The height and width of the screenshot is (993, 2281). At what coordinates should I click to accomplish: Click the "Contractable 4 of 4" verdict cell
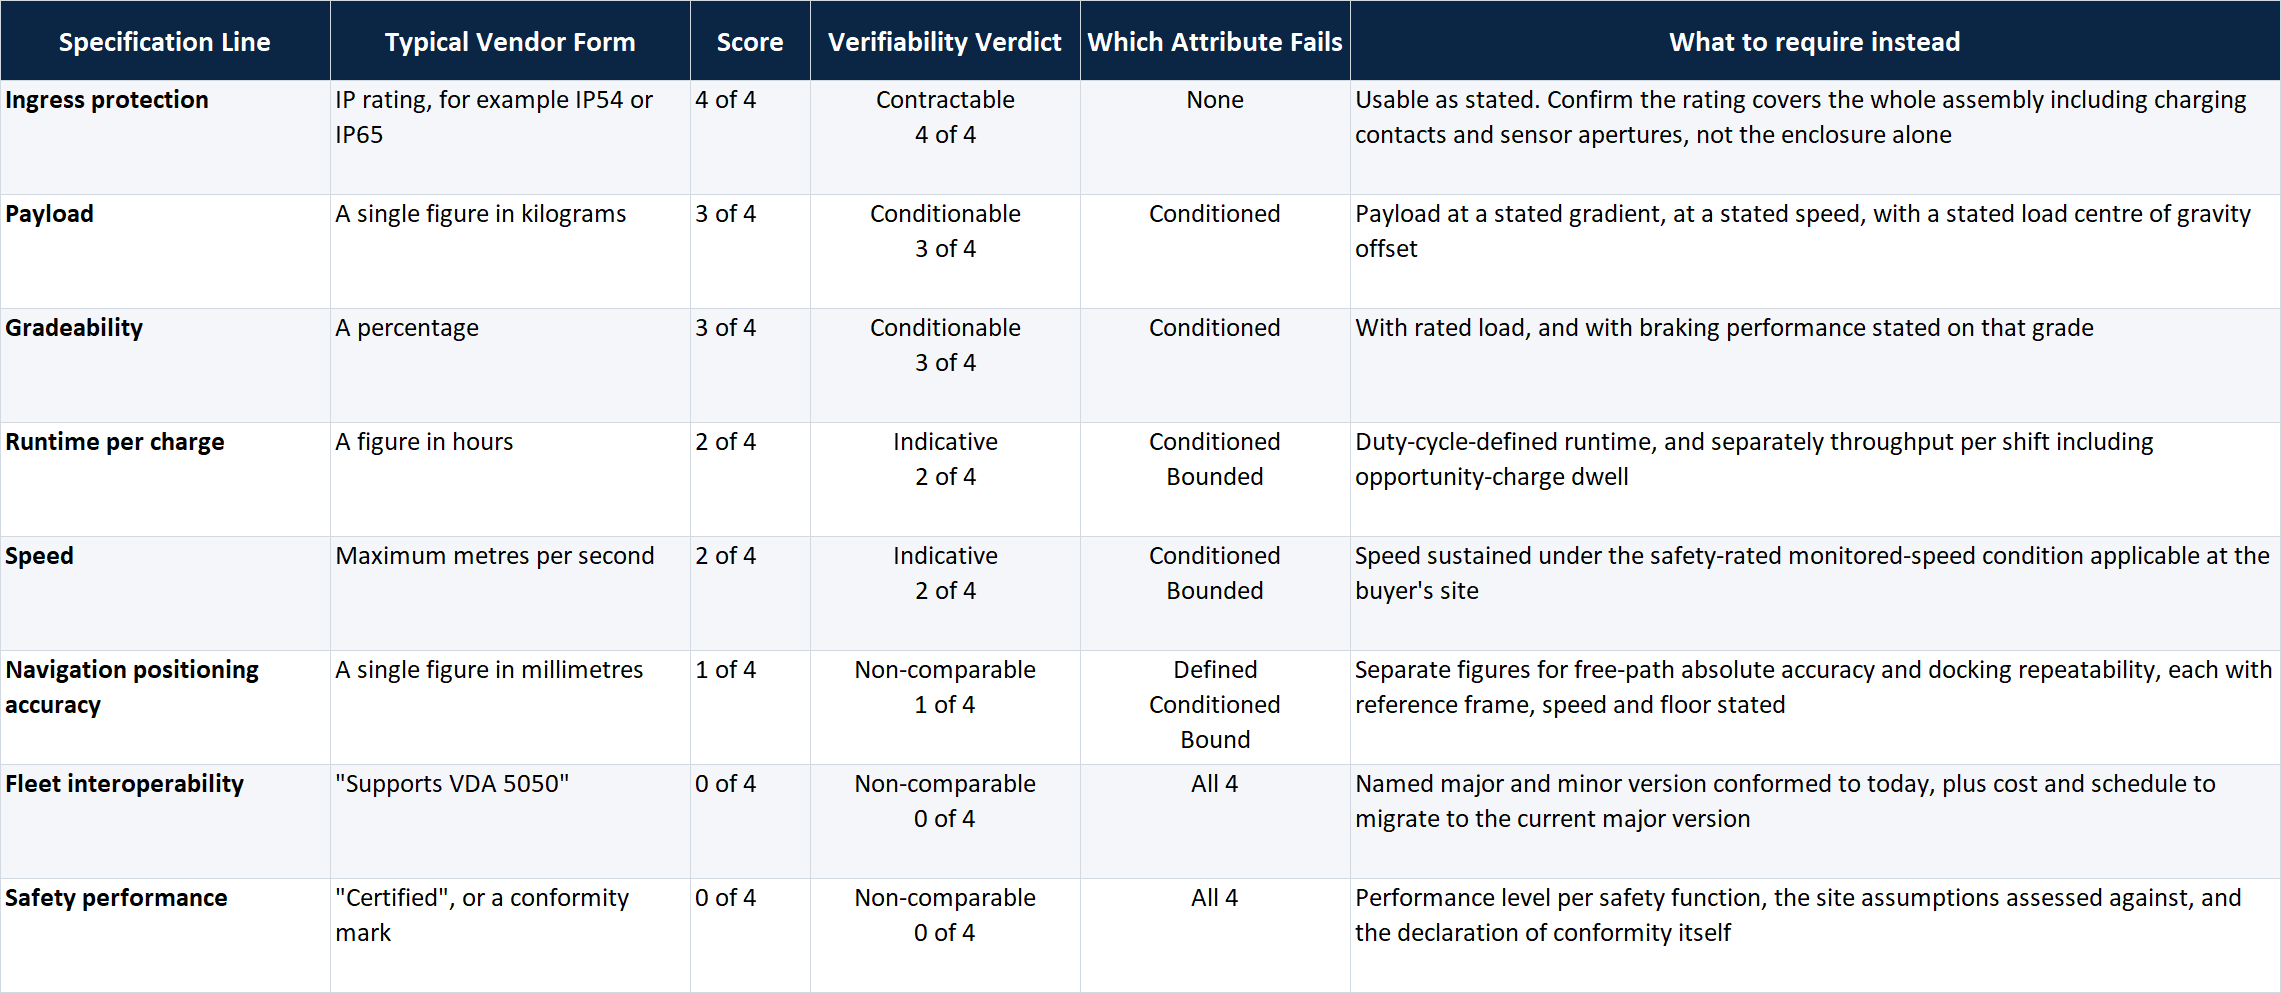pyautogui.click(x=945, y=137)
